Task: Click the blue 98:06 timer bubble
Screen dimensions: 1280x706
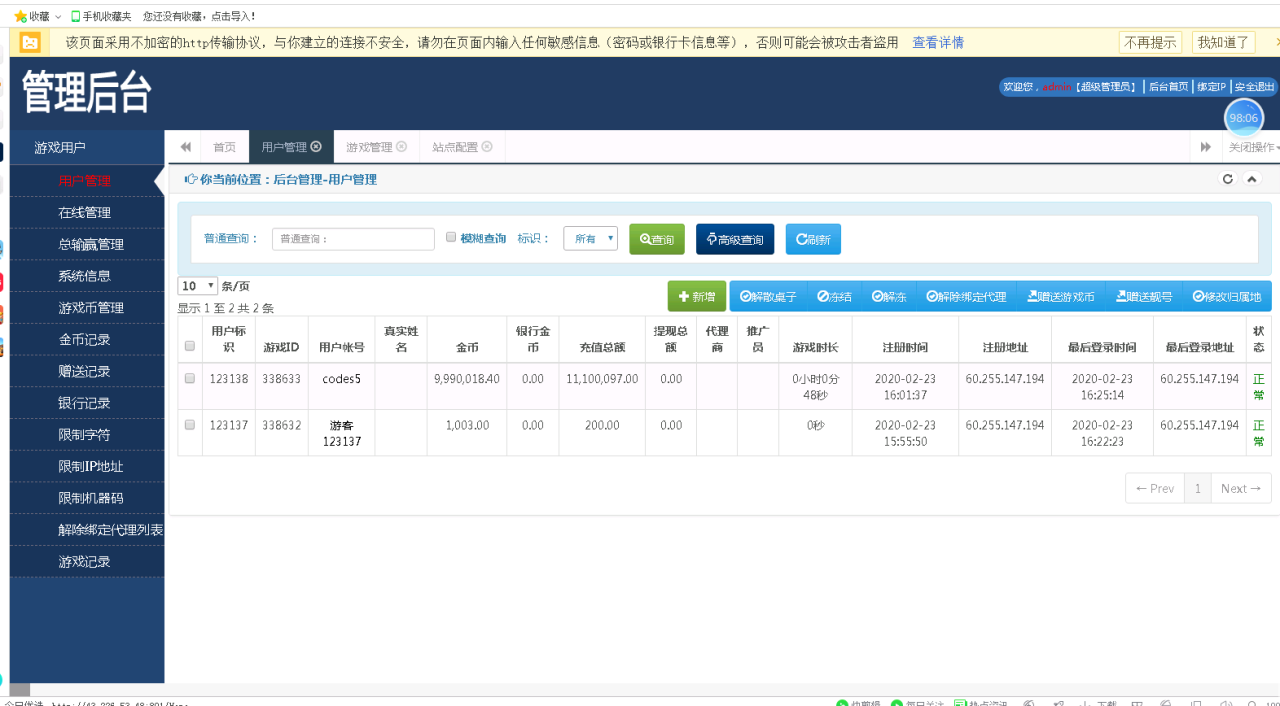Action: [x=1243, y=118]
